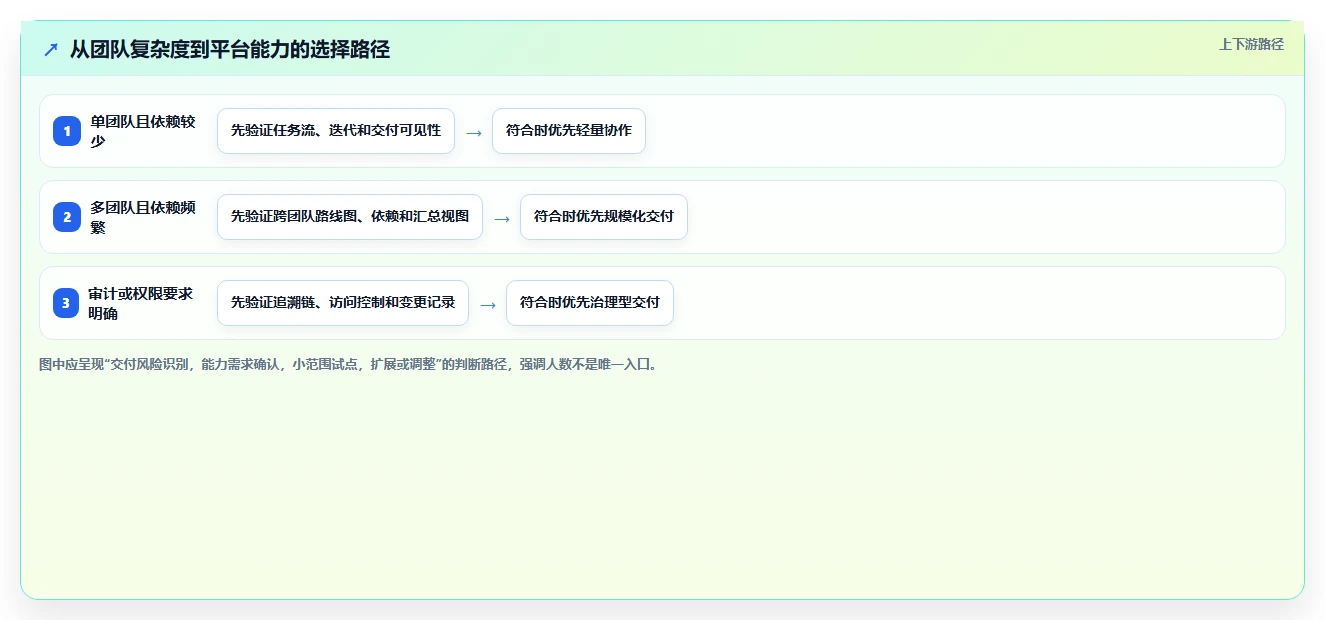1325x620 pixels.
Task: Select the 单团队且依赖较少 row label
Action: coord(143,131)
